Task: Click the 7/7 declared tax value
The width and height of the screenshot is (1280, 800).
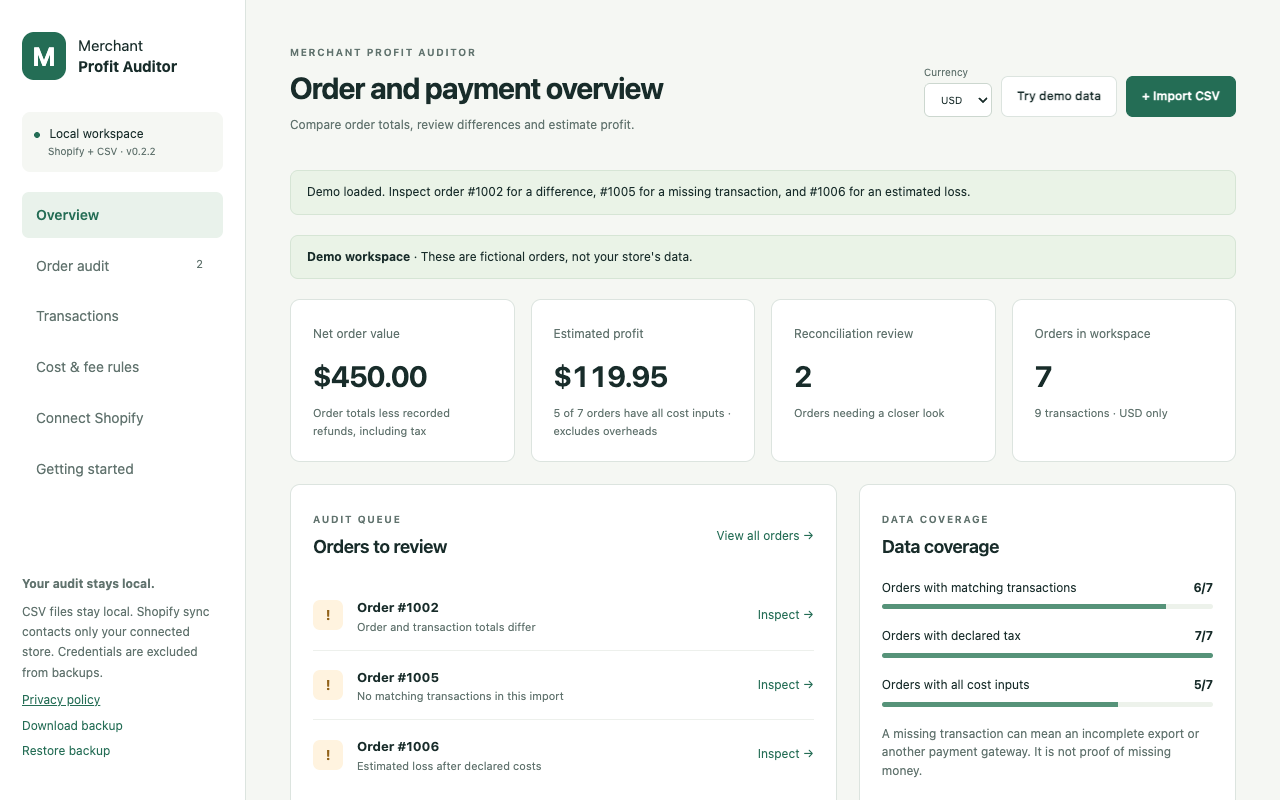Action: pos(1203,636)
